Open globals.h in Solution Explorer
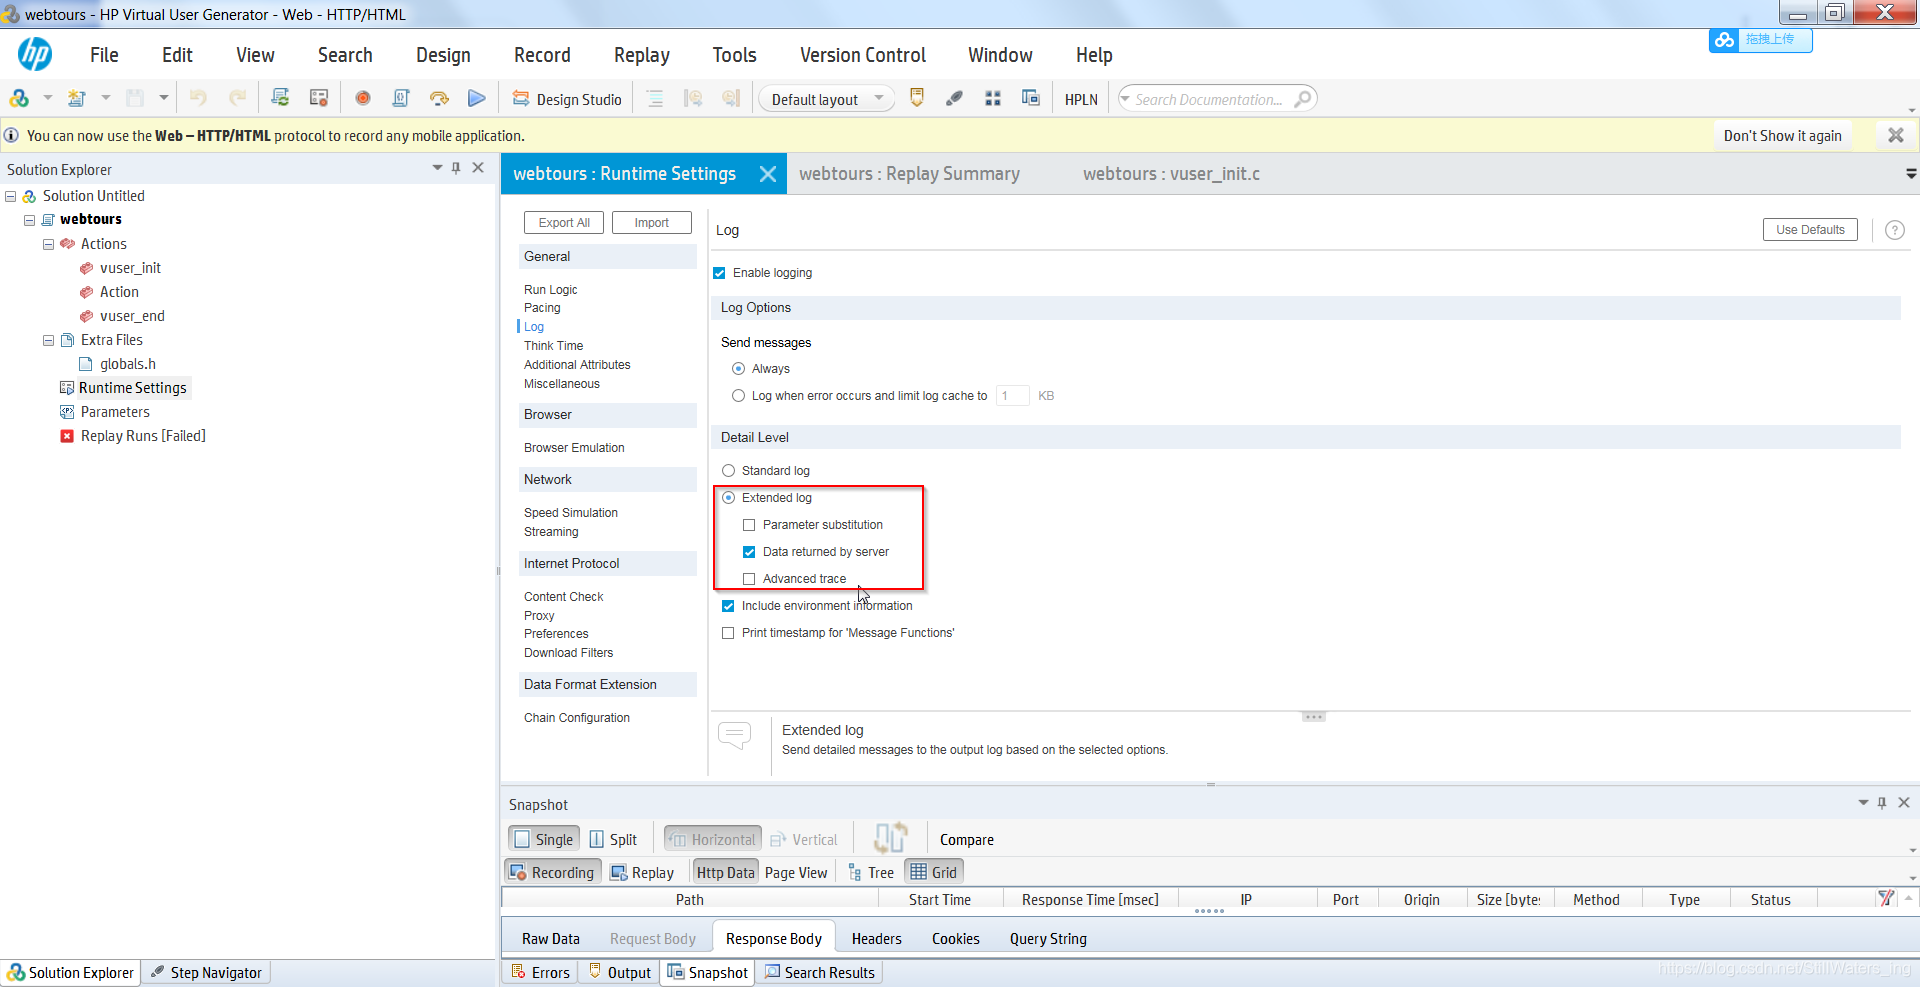1920x987 pixels. 128,364
